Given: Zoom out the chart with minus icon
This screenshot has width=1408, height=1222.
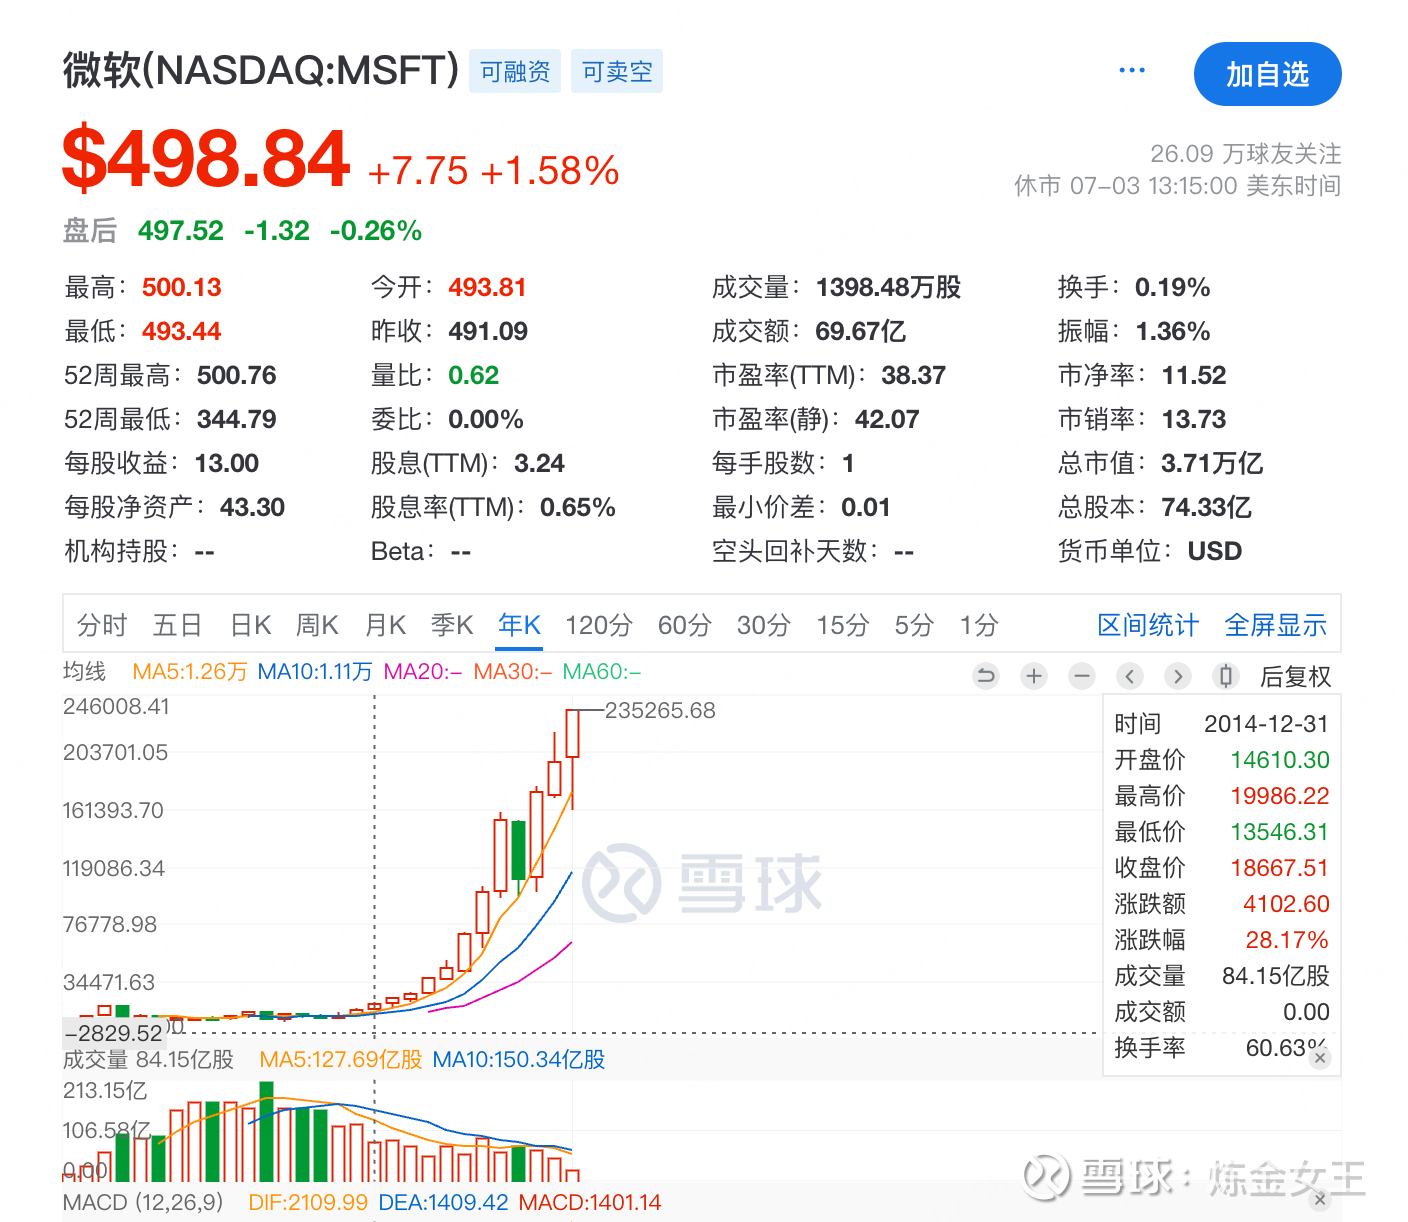Looking at the screenshot, I should [1082, 677].
